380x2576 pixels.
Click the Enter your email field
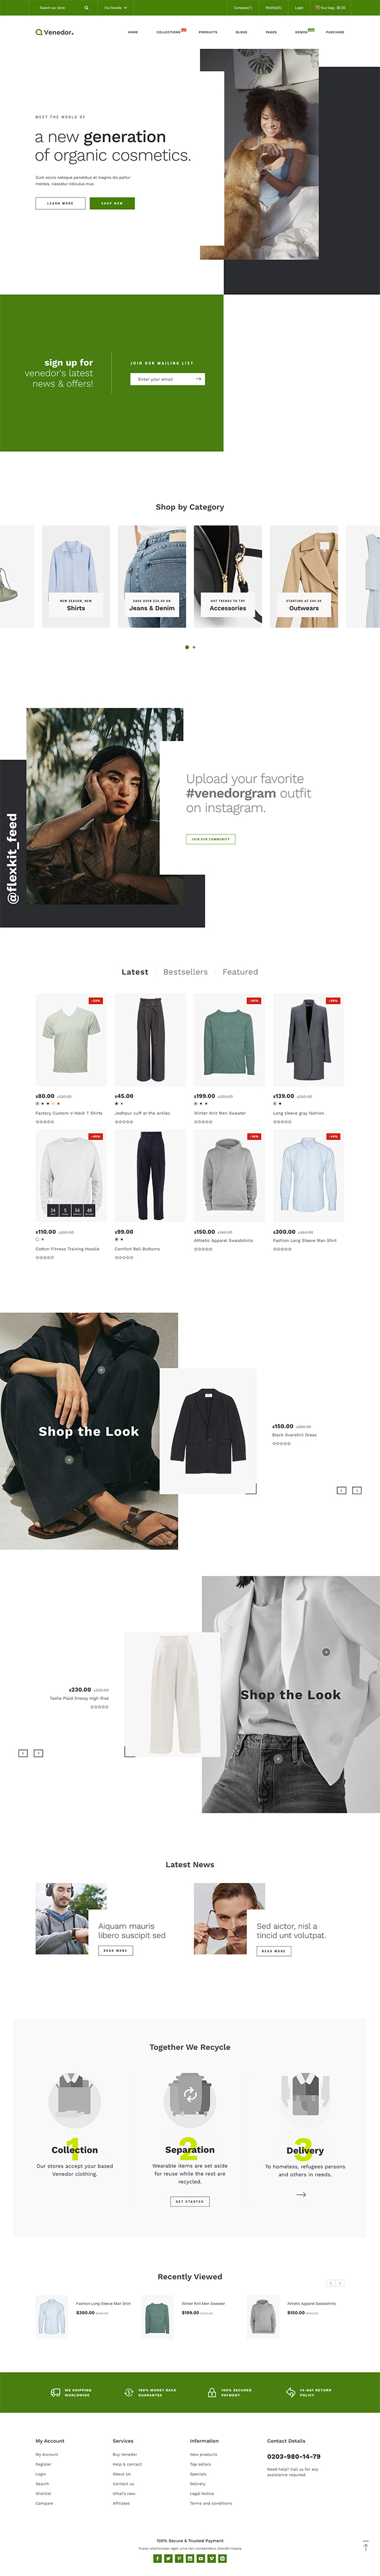pos(162,379)
